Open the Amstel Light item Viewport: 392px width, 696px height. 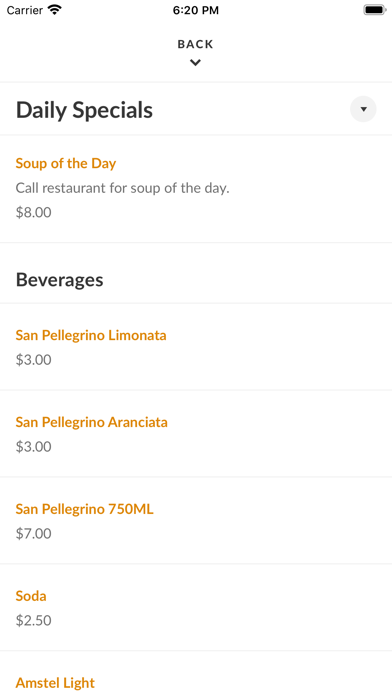point(55,683)
